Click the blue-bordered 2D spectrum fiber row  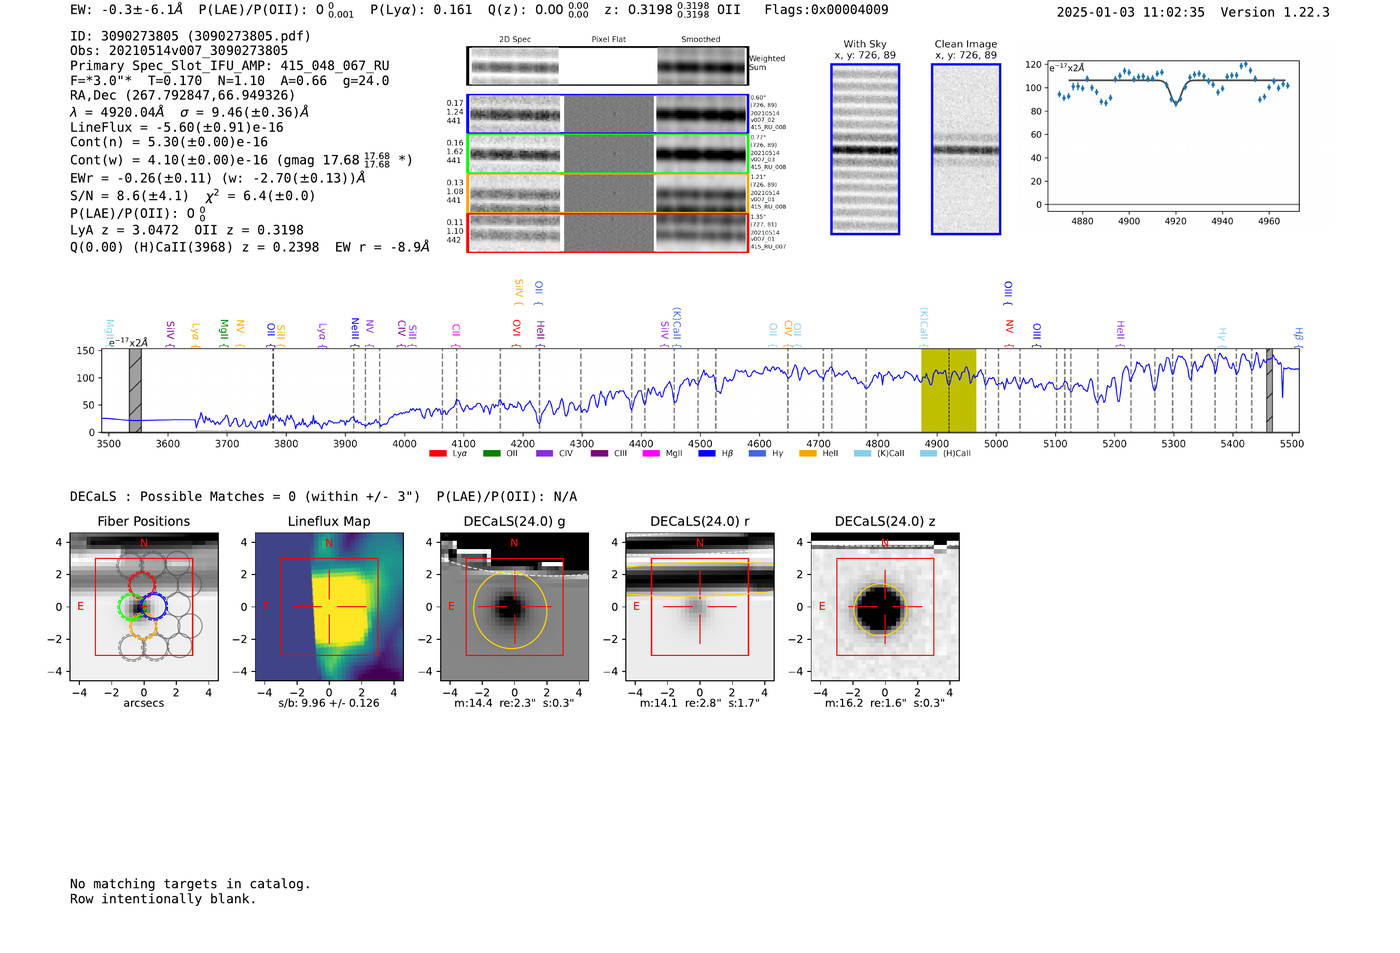click(x=607, y=114)
